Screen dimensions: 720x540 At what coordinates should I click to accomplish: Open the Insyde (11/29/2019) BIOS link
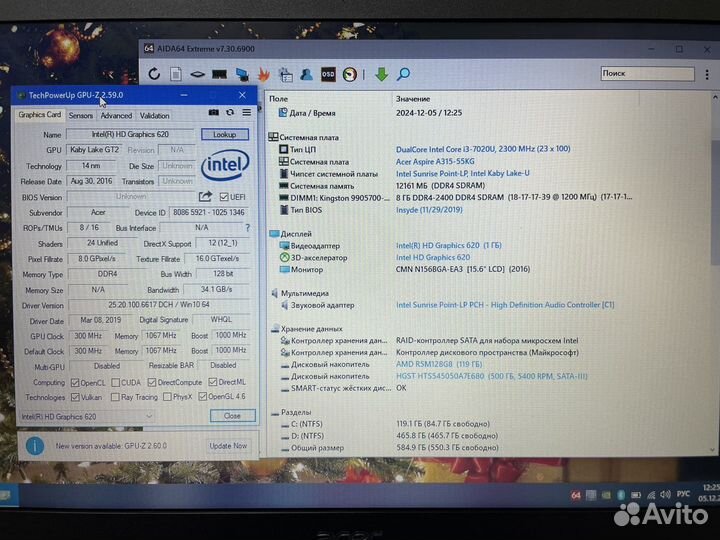coord(429,209)
